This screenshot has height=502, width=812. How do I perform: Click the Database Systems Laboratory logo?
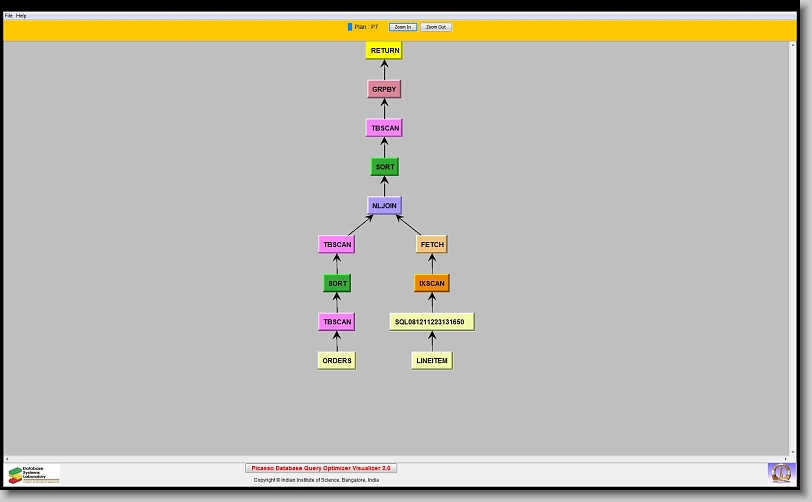tap(34, 474)
